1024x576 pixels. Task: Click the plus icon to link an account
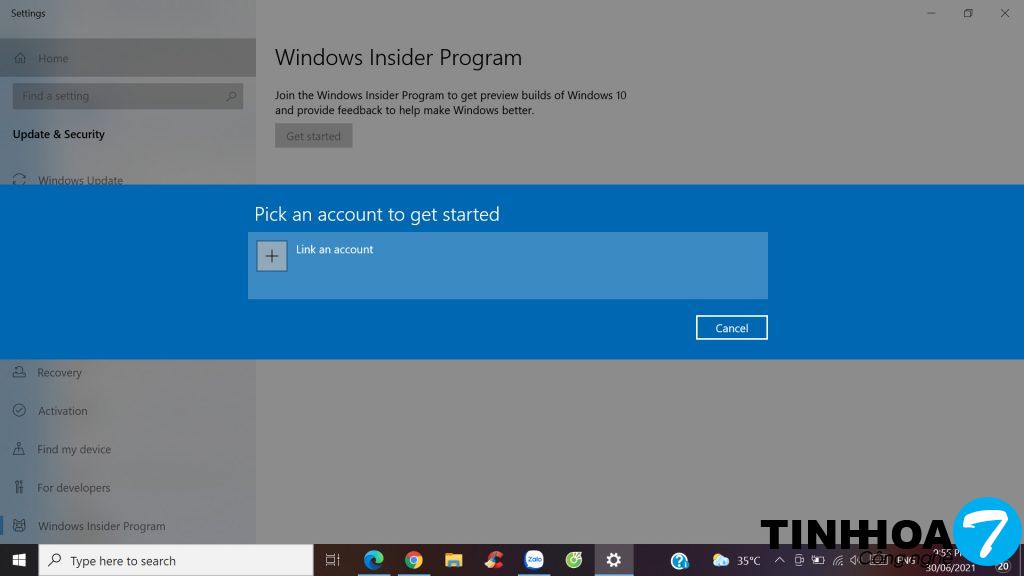[x=271, y=256]
